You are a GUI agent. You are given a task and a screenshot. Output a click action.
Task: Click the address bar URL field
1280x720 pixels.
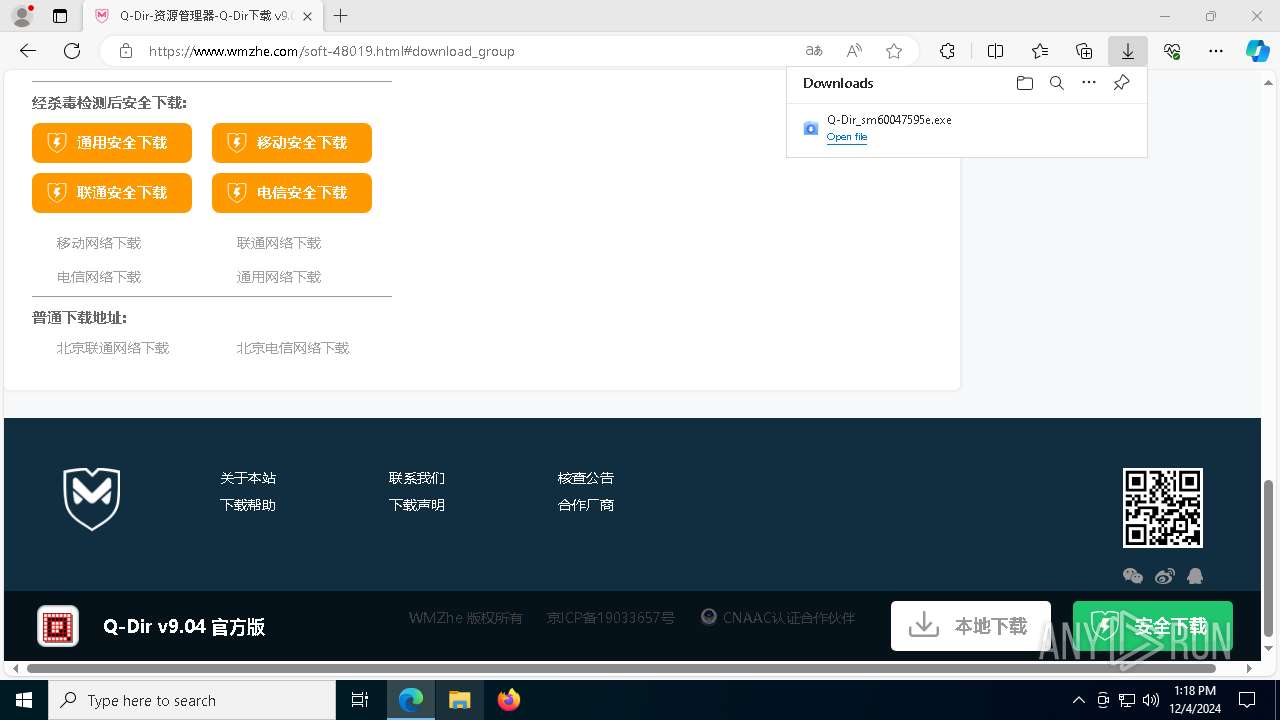click(470, 51)
